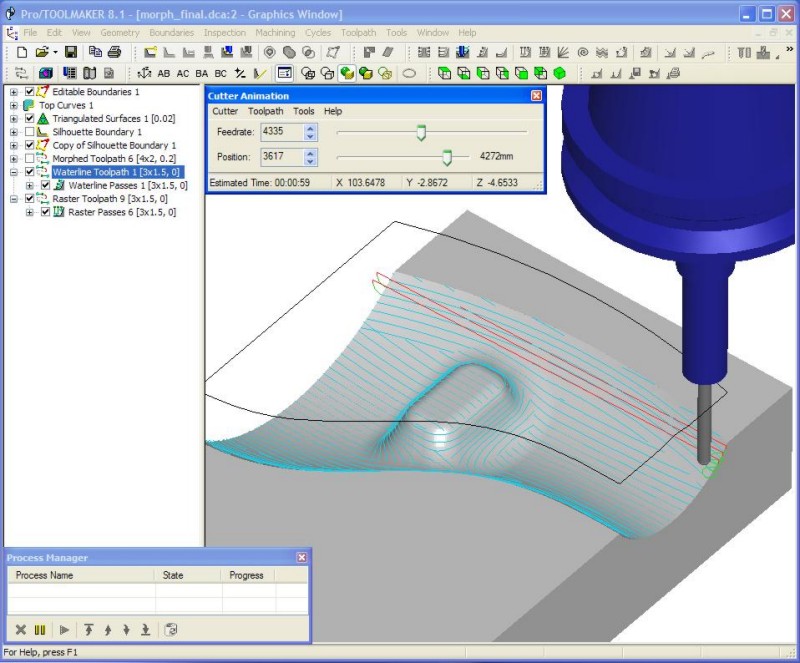
Task: Click the refresh icon in Process Manager
Action: click(171, 630)
